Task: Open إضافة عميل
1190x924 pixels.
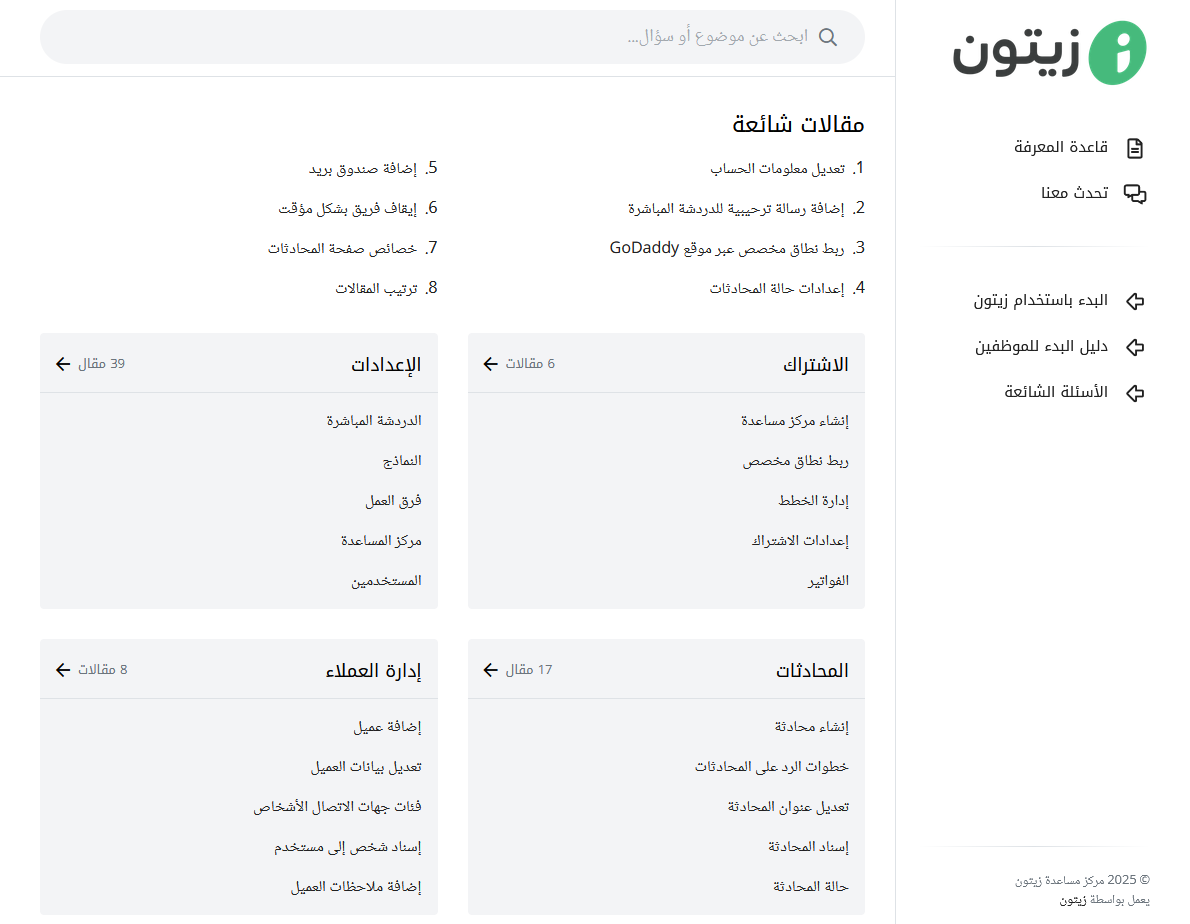Action: pos(387,727)
